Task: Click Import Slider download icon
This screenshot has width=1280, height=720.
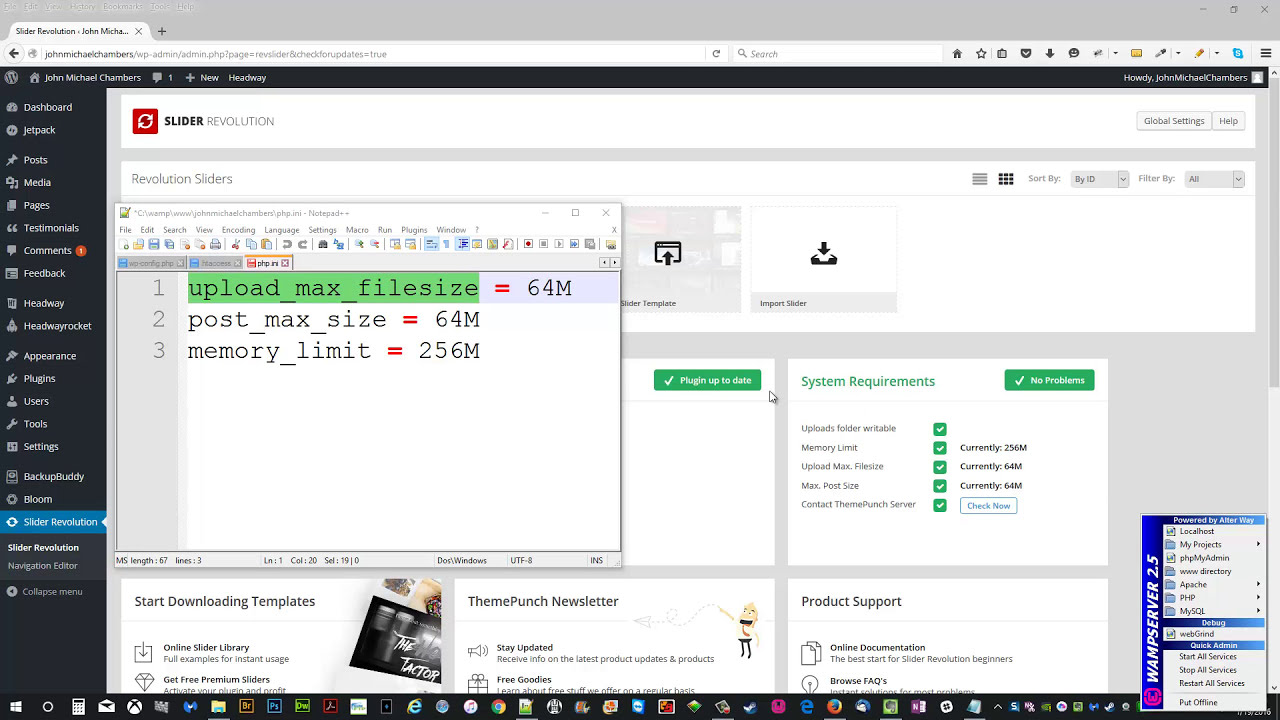Action: (824, 254)
